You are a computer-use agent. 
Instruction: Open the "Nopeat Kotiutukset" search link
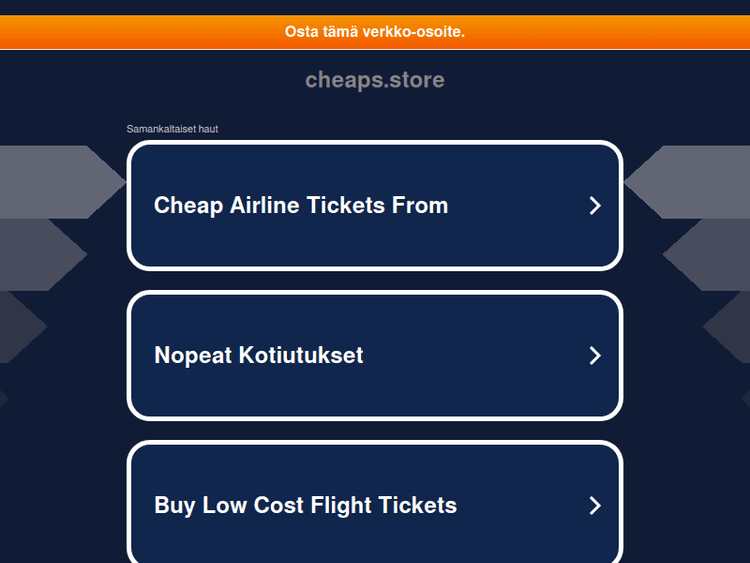[x=259, y=356]
